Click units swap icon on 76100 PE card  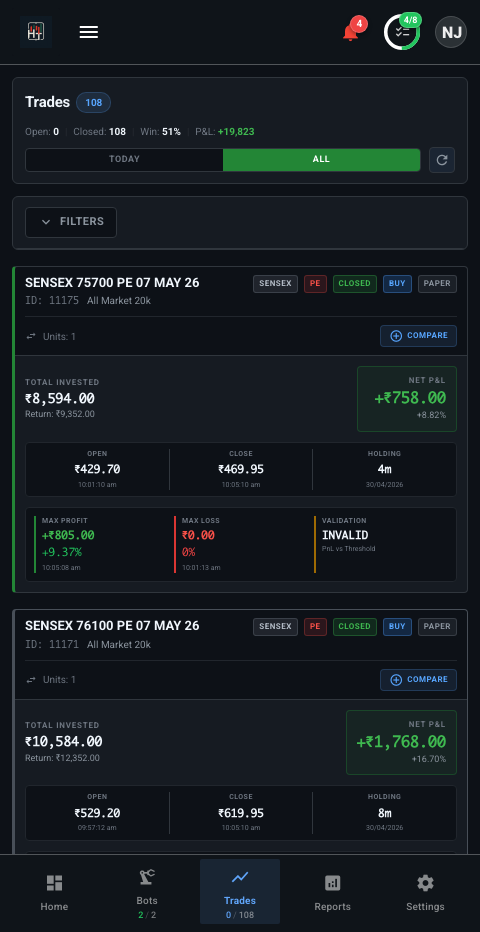coord(31,679)
